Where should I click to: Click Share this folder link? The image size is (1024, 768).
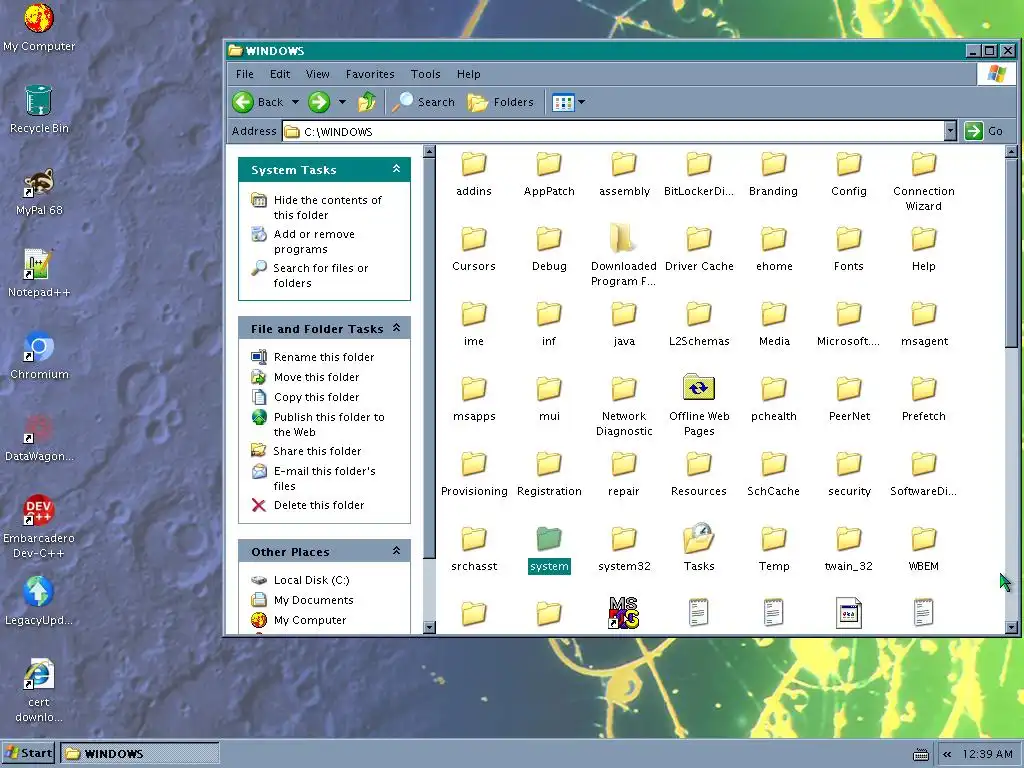click(307, 451)
